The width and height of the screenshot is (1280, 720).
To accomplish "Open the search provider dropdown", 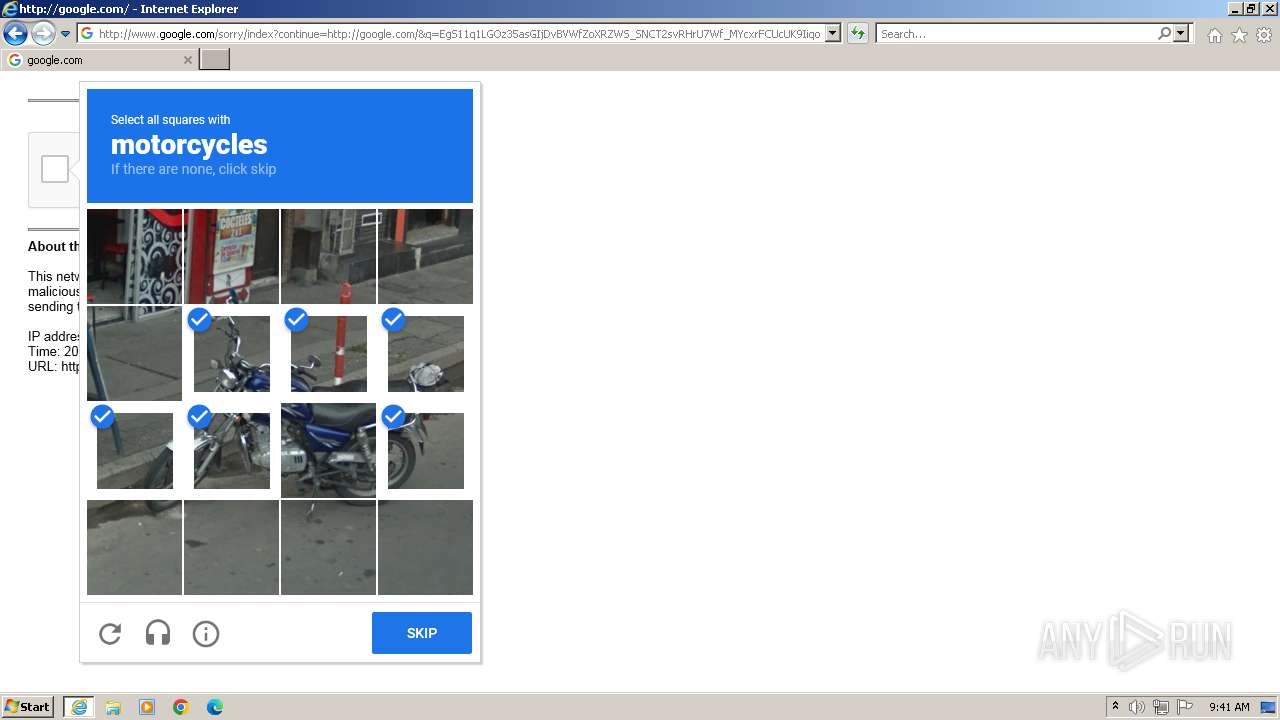I will click(1181, 34).
